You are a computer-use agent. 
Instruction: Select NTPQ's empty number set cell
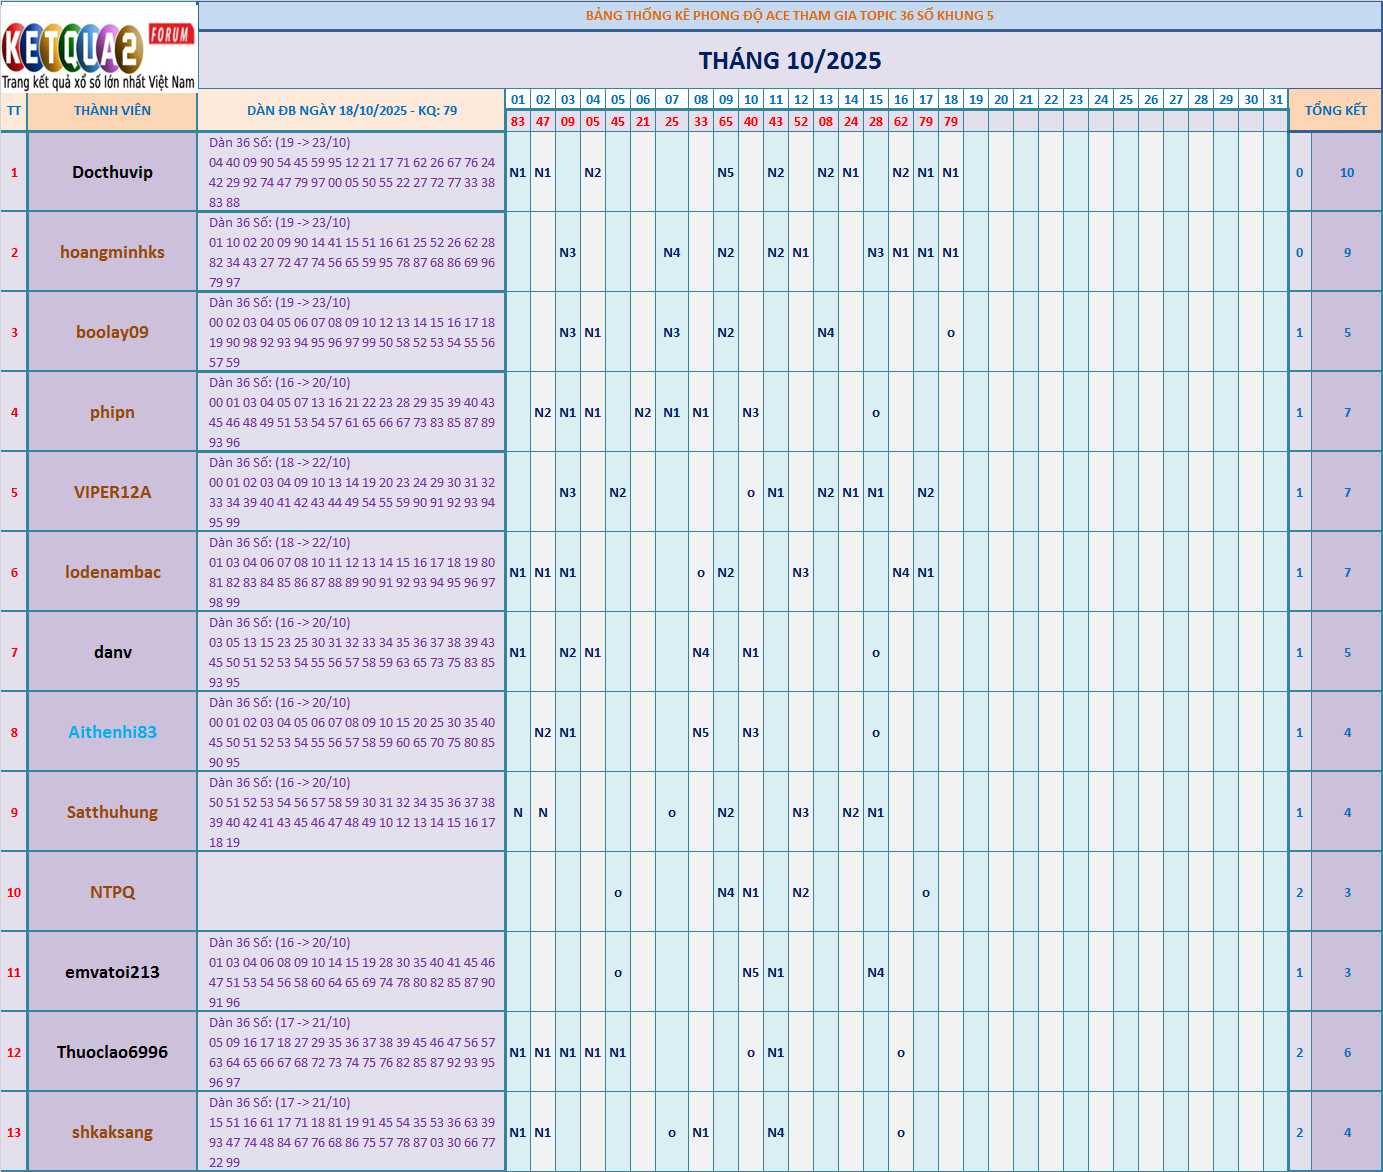click(351, 892)
